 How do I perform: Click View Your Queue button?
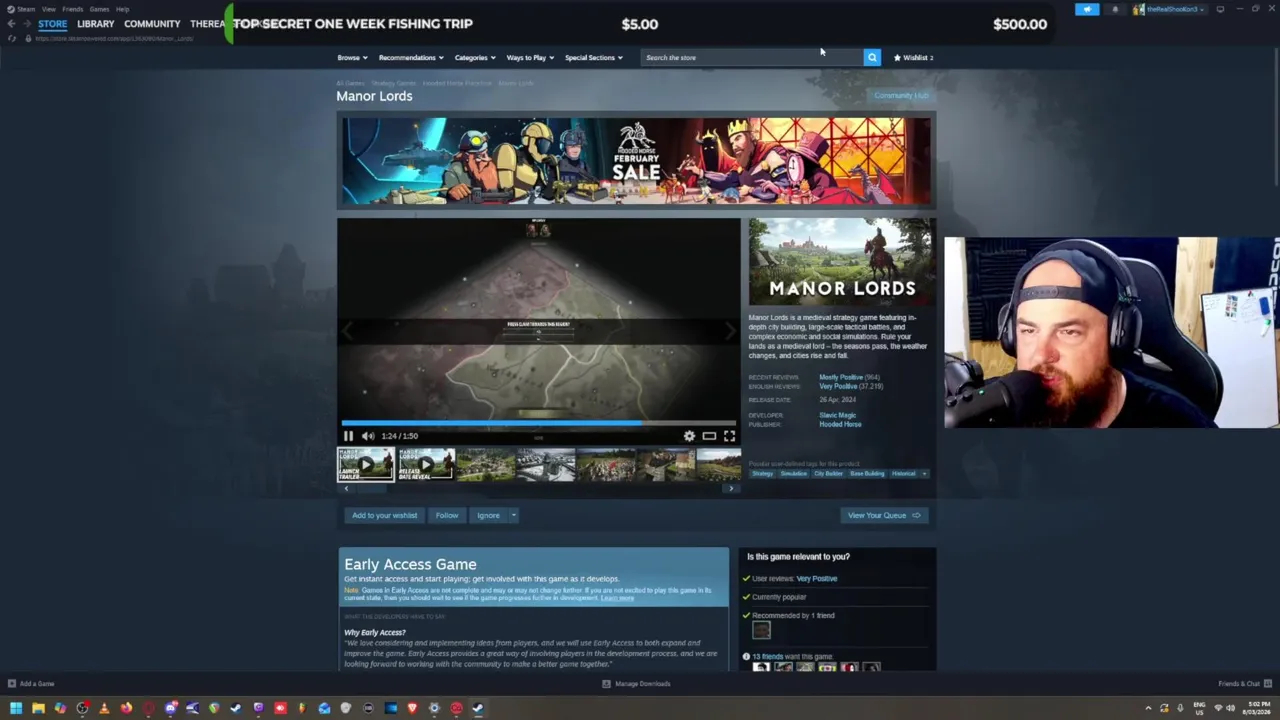884,515
